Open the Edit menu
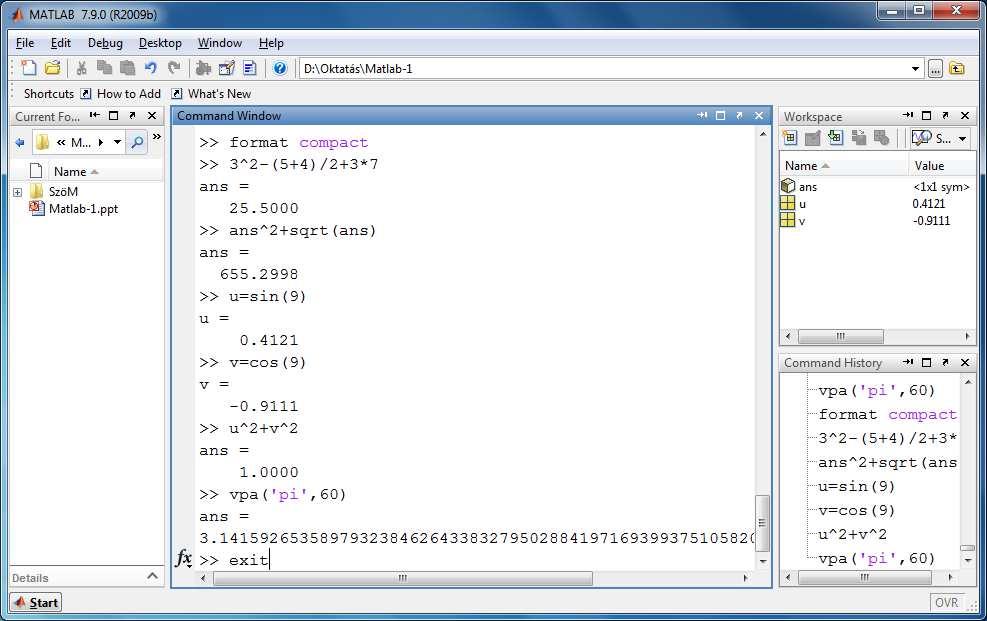Image resolution: width=987 pixels, height=621 pixels. (60, 43)
